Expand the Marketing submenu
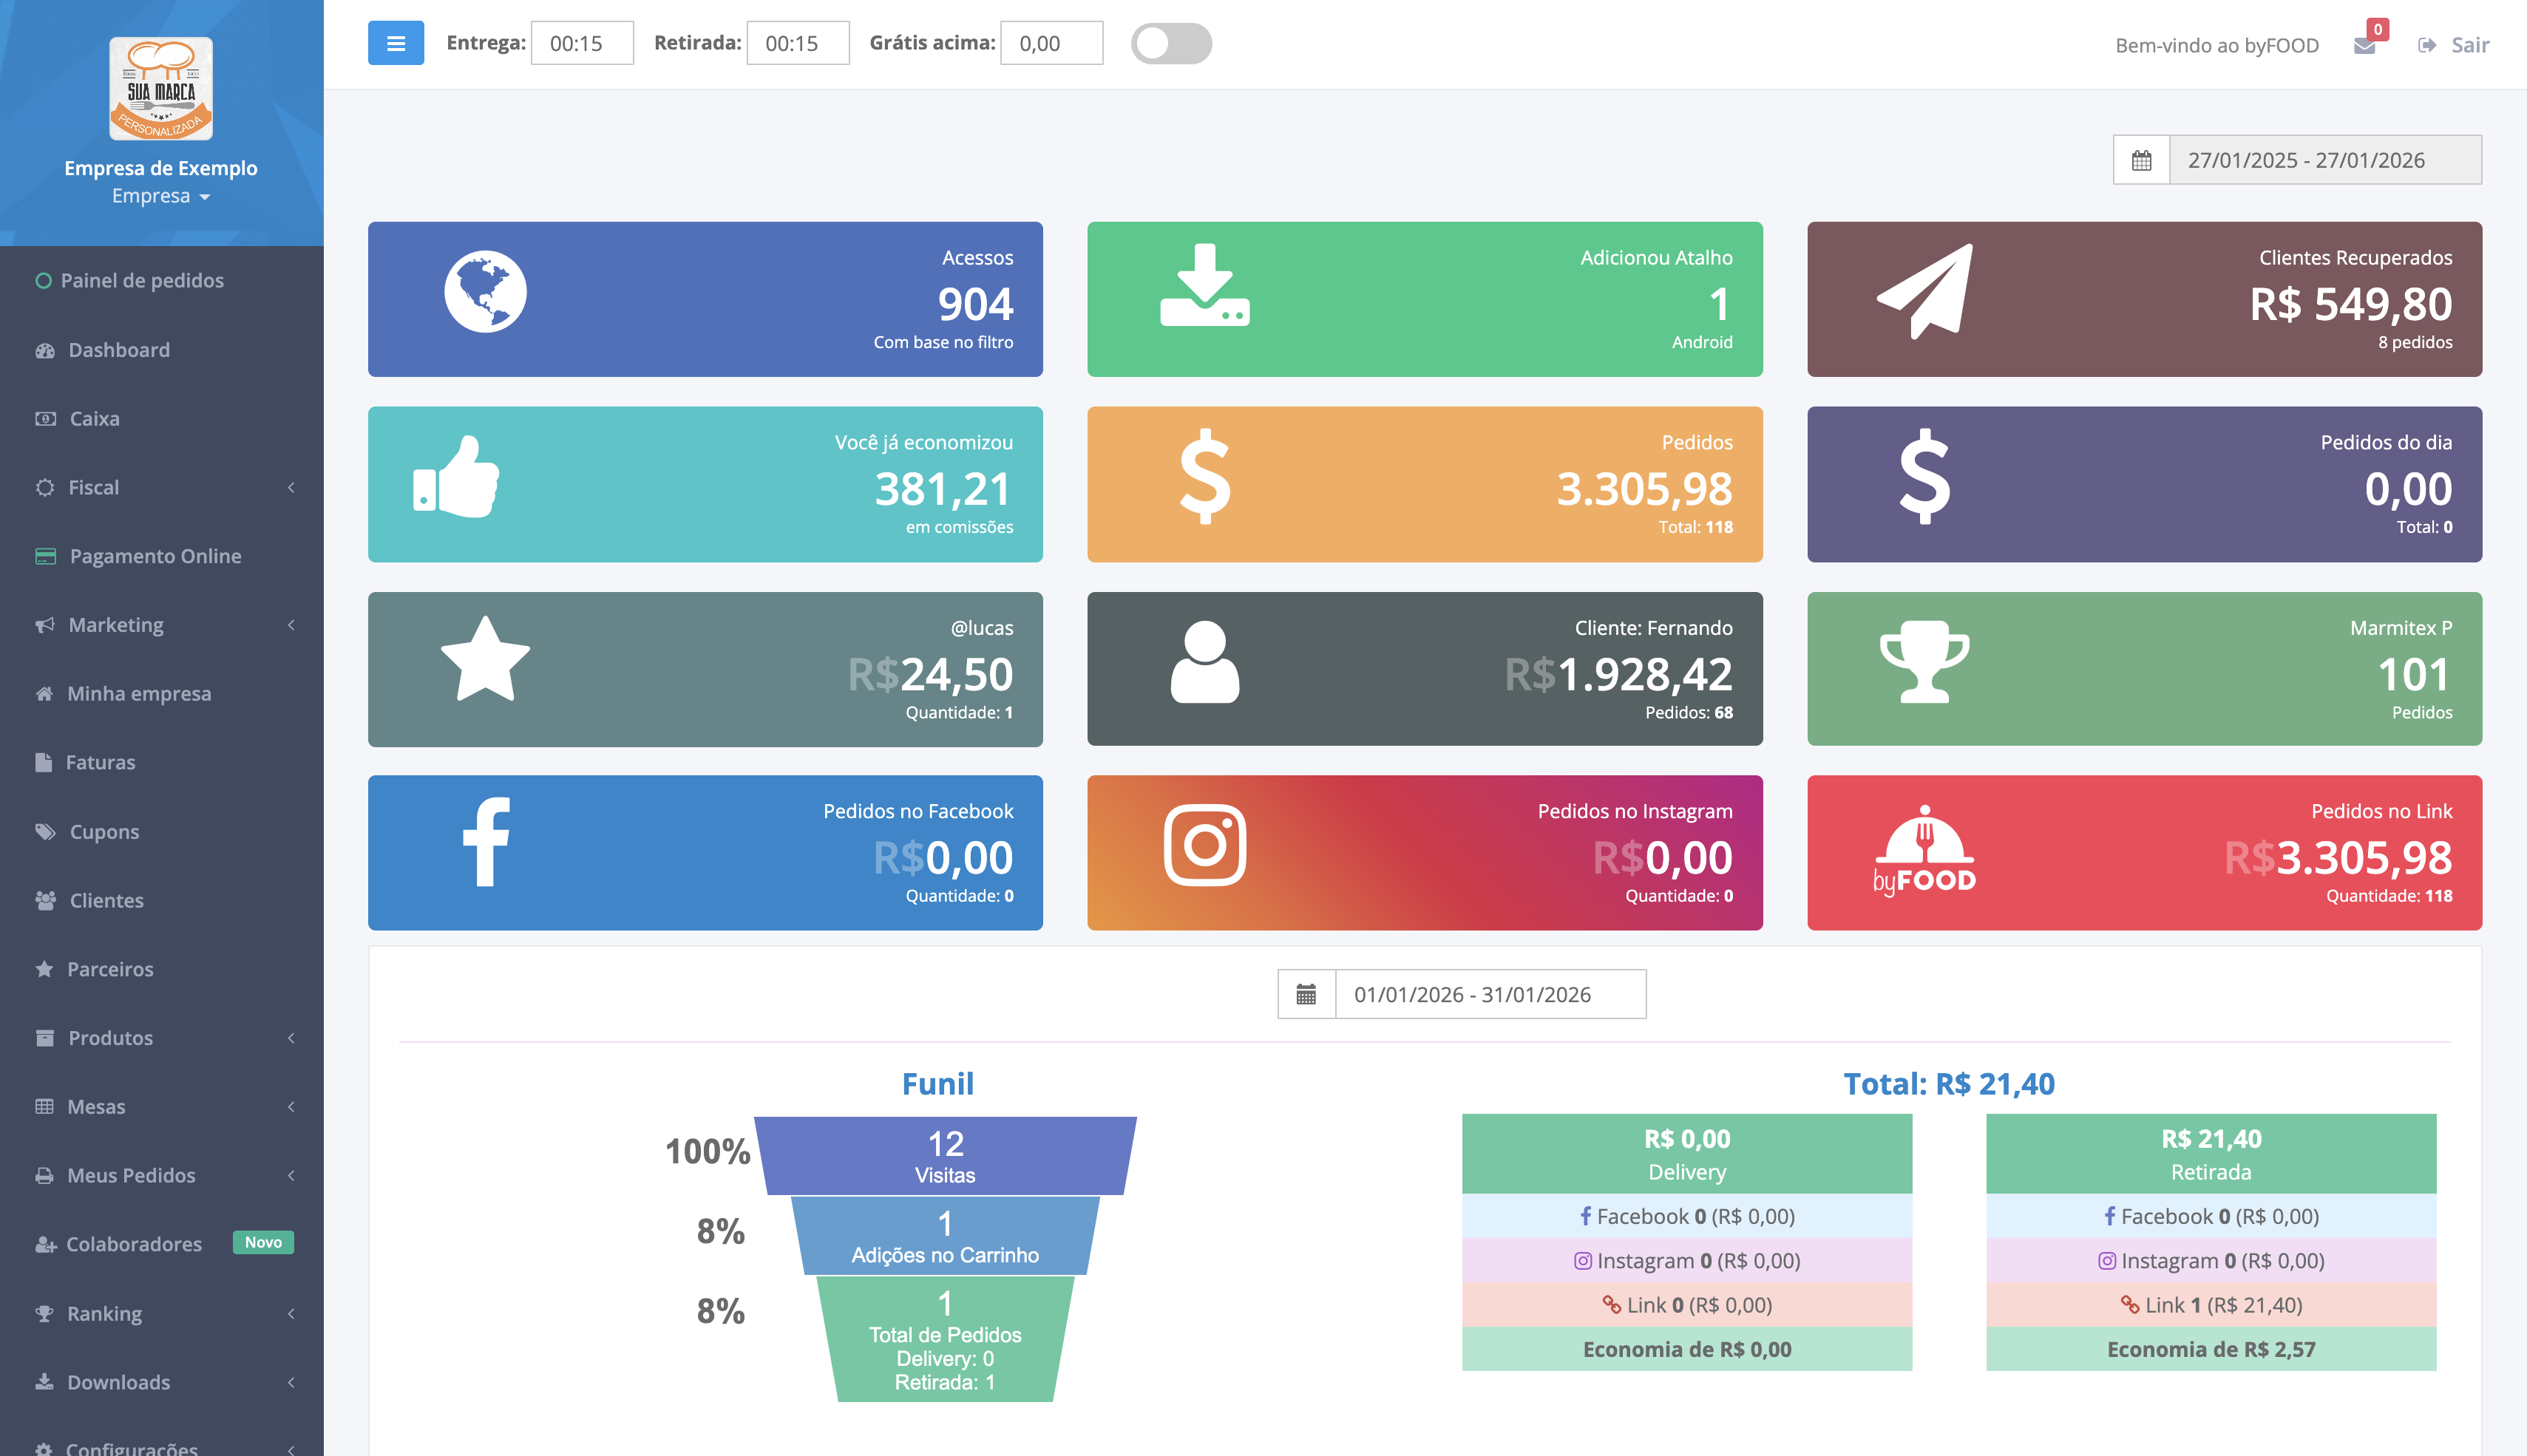This screenshot has height=1456, width=2527. coord(115,624)
